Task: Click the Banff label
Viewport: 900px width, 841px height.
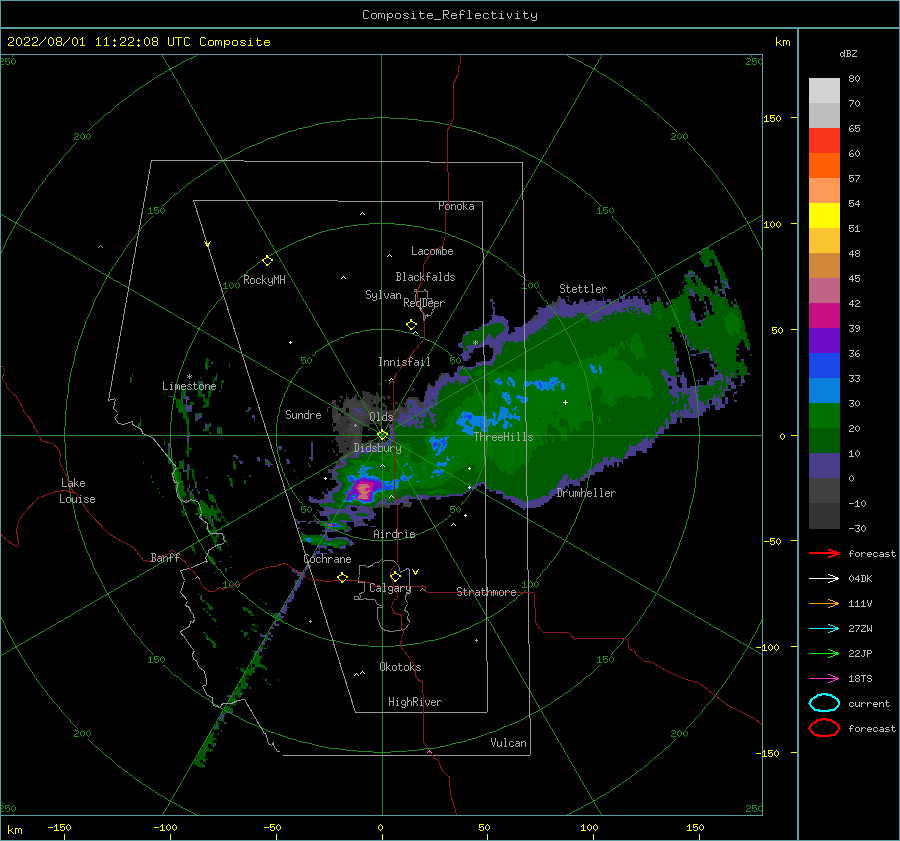Action: (x=165, y=557)
